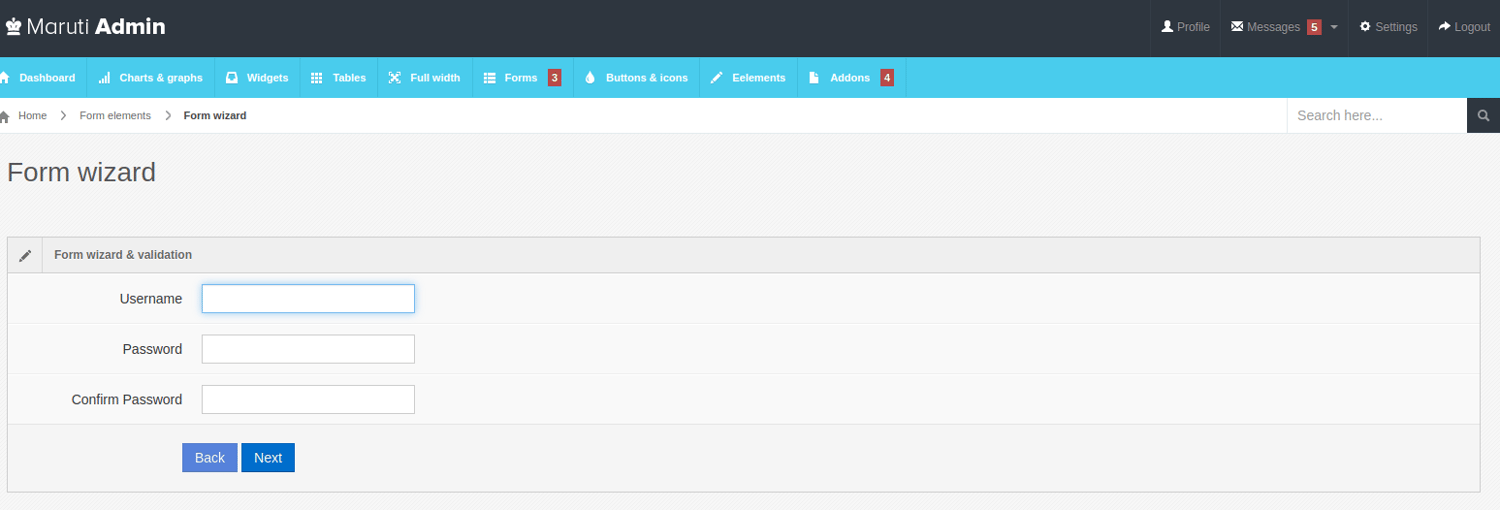Click the Form wizard & validation header
The image size is (1500, 510).
coord(123,255)
